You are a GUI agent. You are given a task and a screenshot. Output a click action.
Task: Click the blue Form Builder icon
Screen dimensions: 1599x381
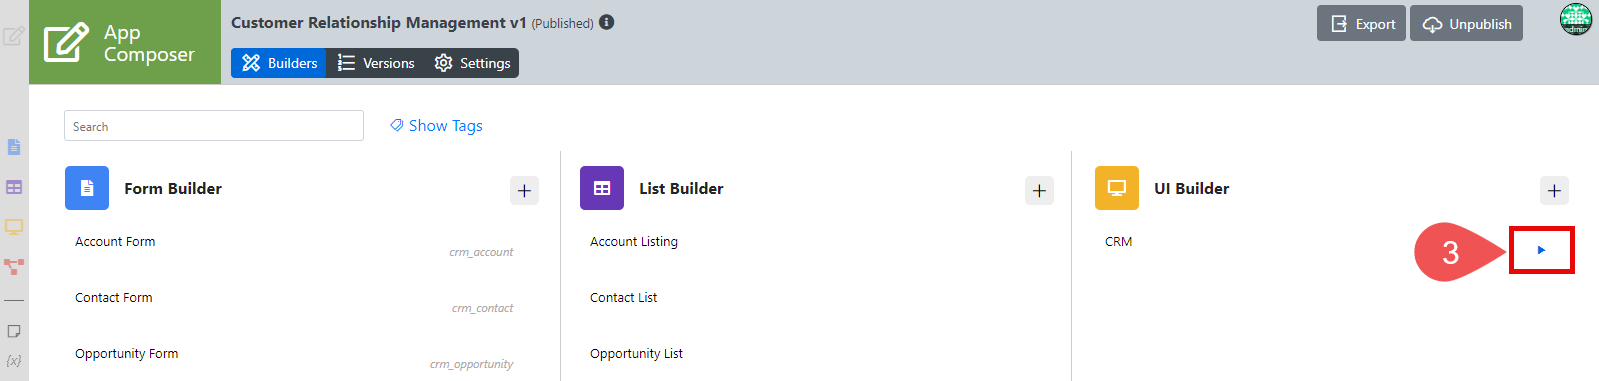[87, 188]
